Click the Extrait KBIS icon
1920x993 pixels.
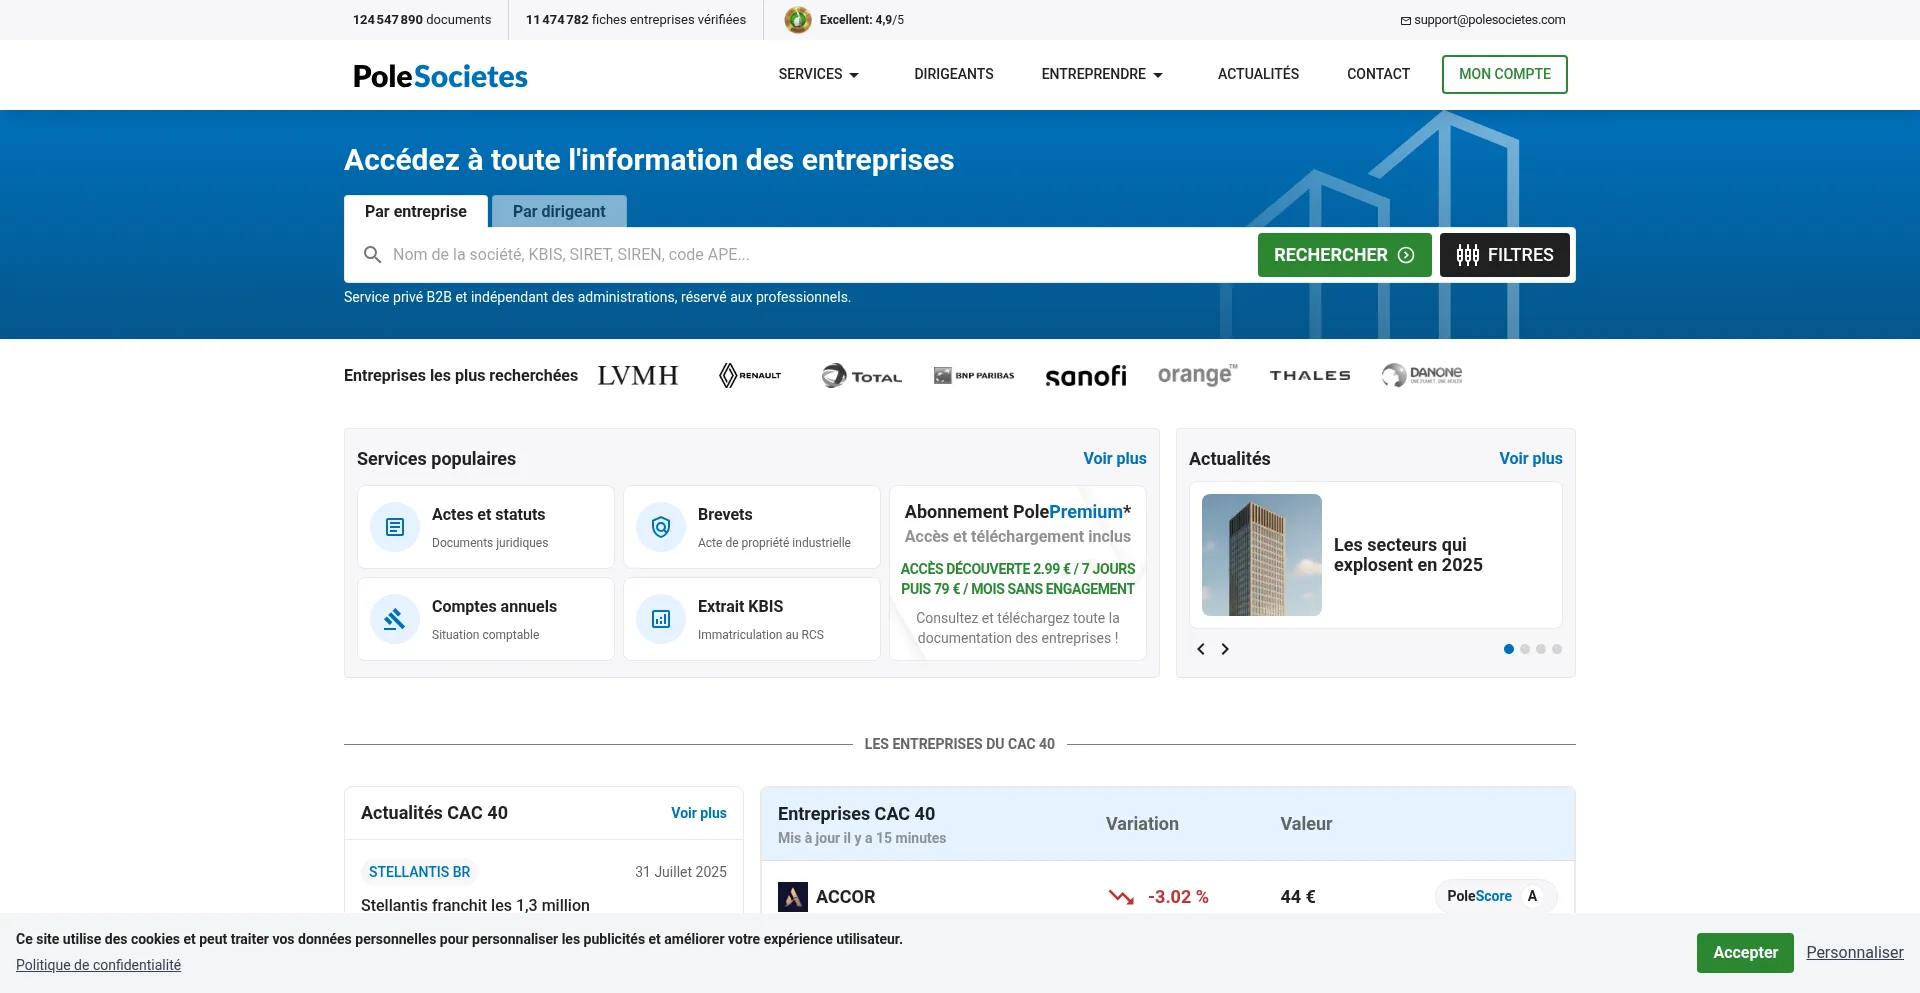point(661,619)
